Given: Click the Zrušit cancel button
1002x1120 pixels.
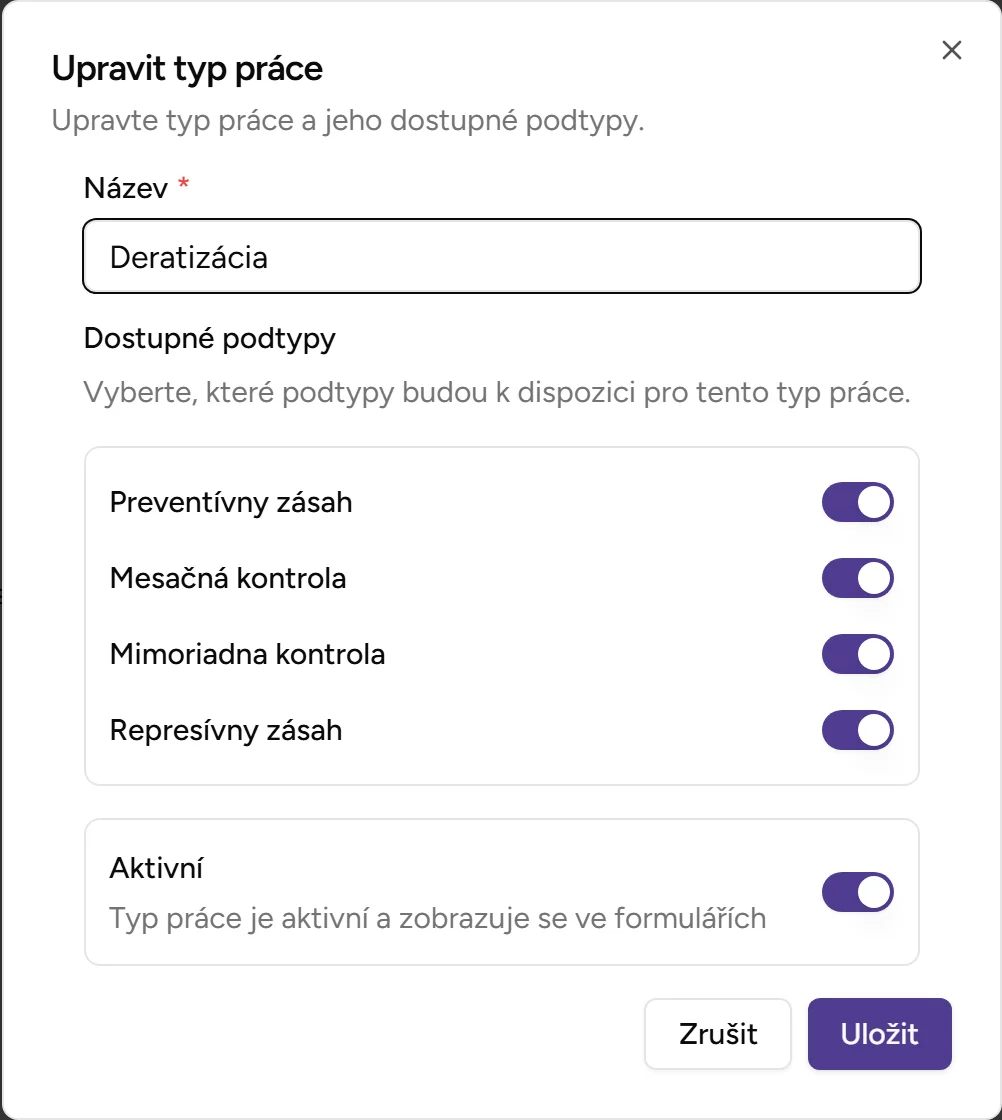Looking at the screenshot, I should click(x=717, y=1034).
